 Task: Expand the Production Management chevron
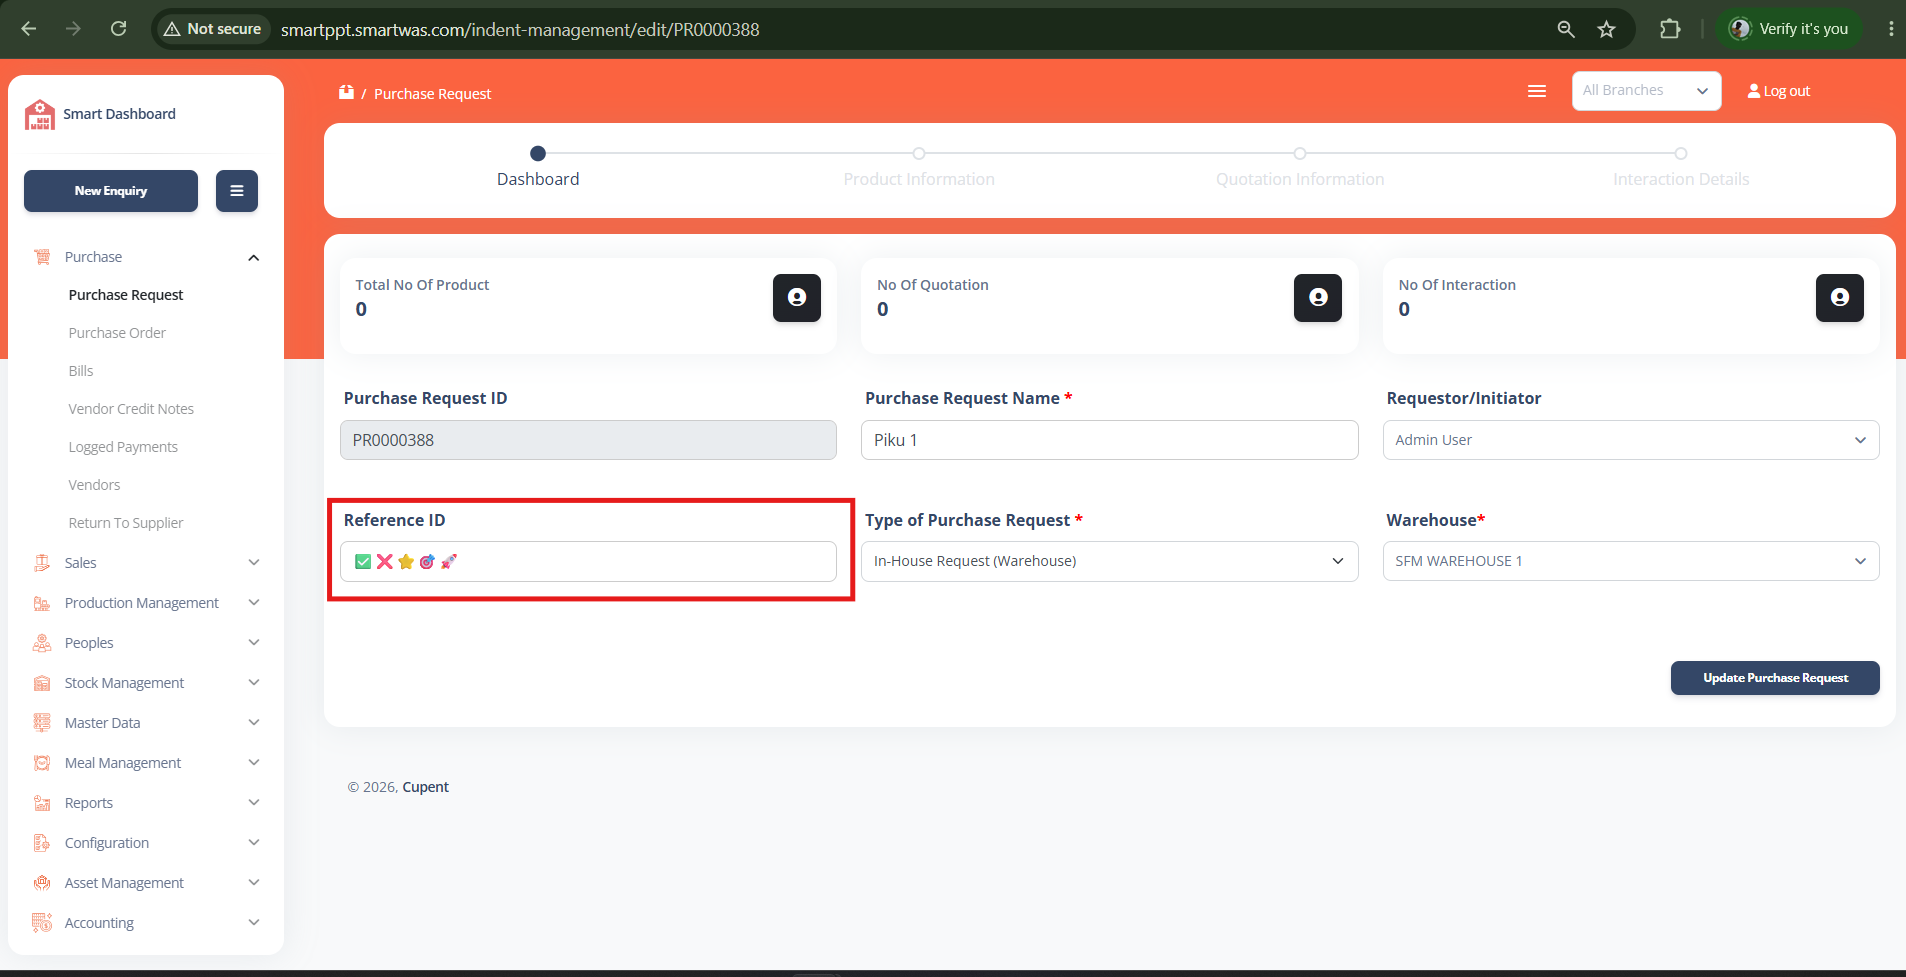click(x=254, y=603)
